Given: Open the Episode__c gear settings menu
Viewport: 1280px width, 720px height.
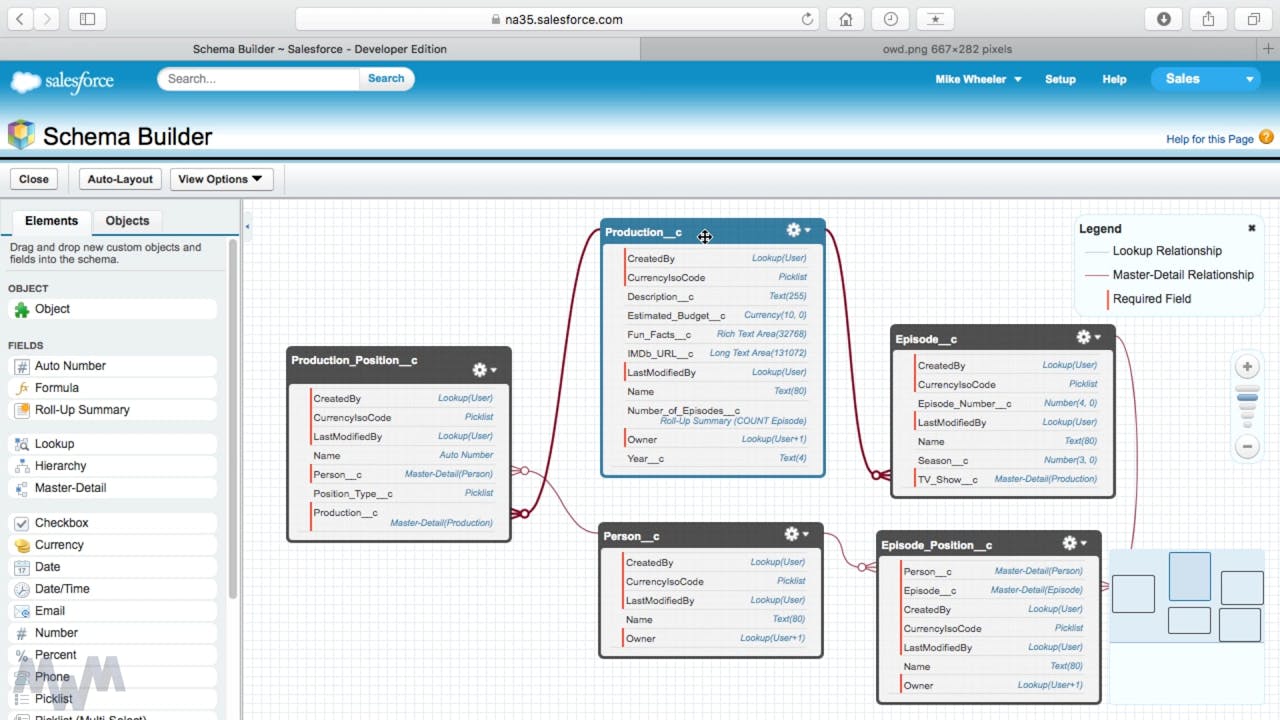Looking at the screenshot, I should click(x=1088, y=338).
